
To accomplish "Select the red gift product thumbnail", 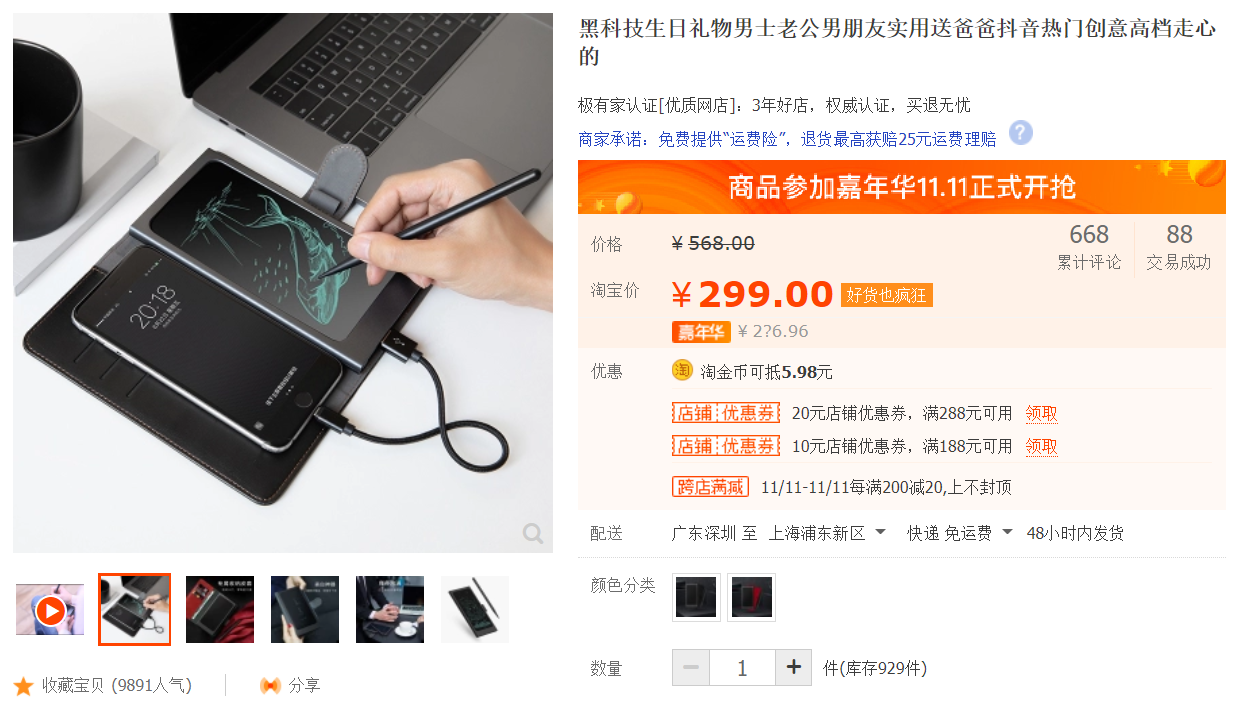I will pos(220,609).
